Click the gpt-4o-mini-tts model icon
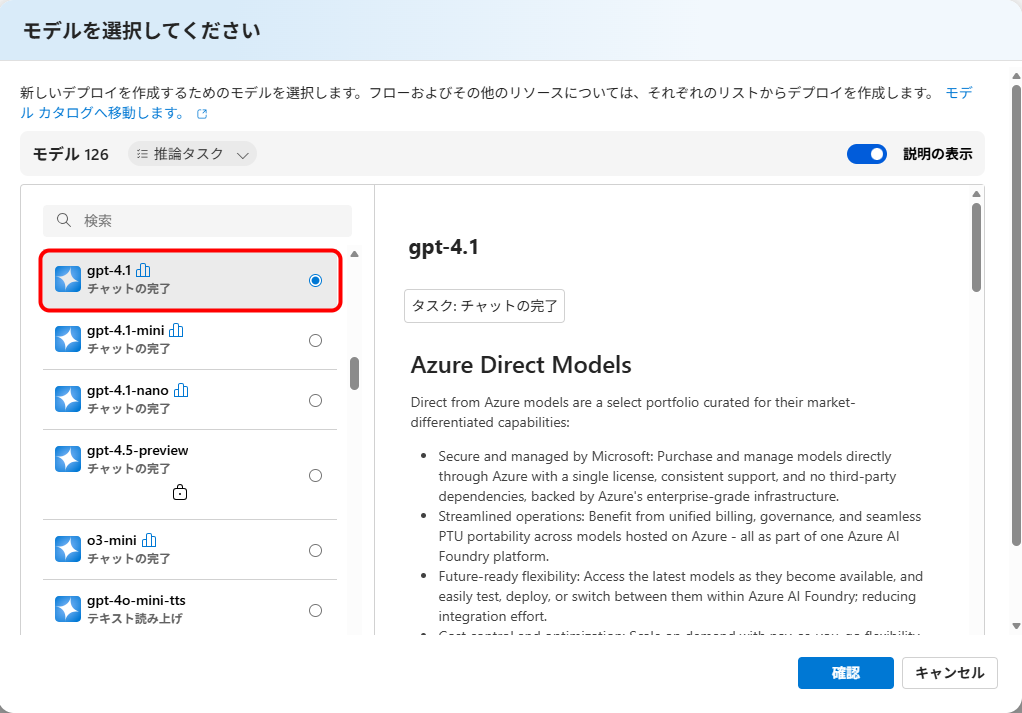The image size is (1022, 713). [68, 609]
